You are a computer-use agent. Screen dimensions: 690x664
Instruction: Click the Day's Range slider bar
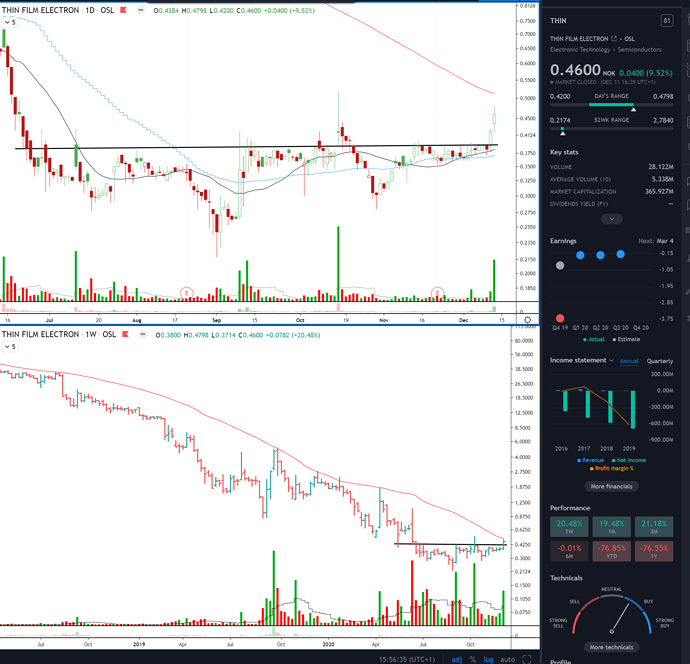point(612,105)
